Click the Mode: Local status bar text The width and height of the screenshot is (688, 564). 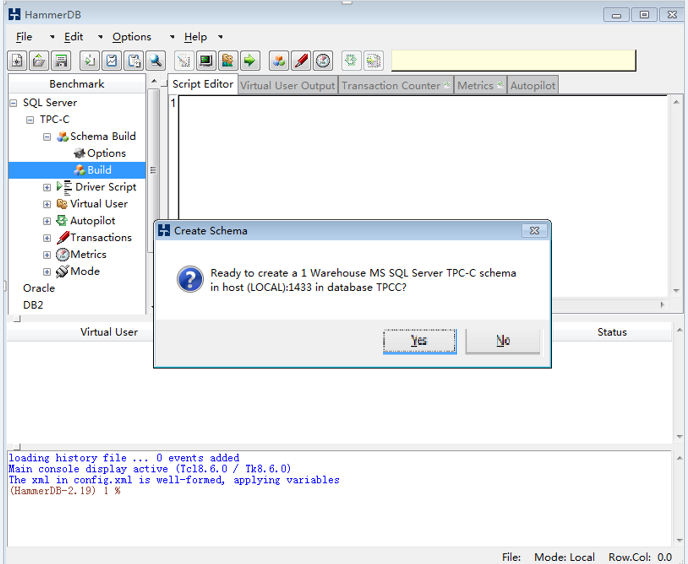tap(564, 557)
